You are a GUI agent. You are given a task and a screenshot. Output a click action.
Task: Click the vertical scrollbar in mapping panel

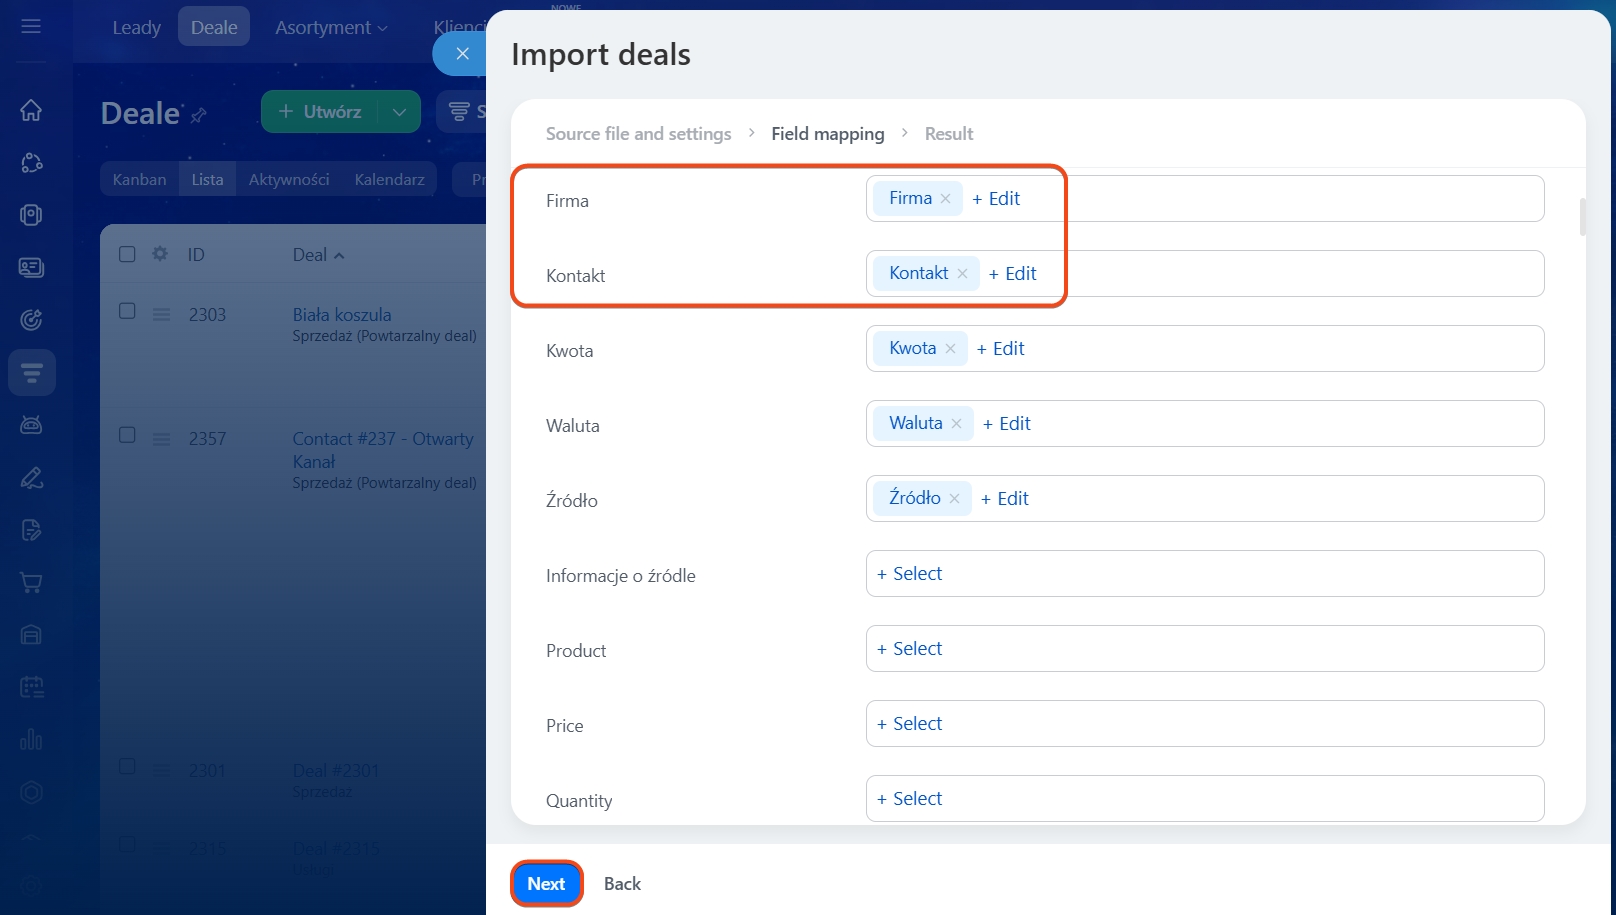1583,217
